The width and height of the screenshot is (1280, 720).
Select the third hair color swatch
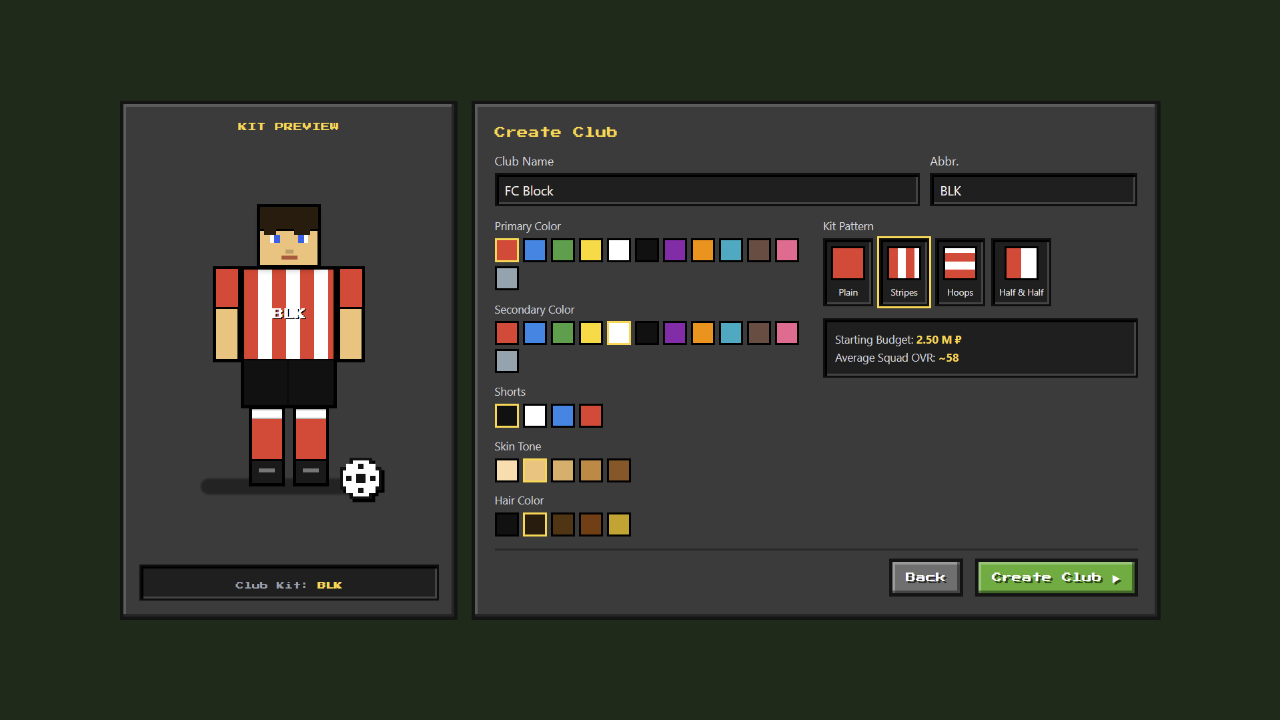point(563,524)
